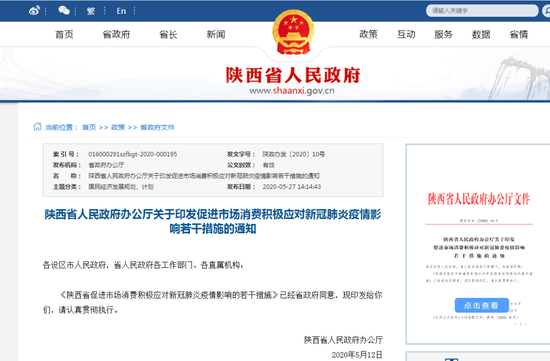Focus the keyword search field
The width and height of the screenshot is (550, 361).
(x=482, y=11)
